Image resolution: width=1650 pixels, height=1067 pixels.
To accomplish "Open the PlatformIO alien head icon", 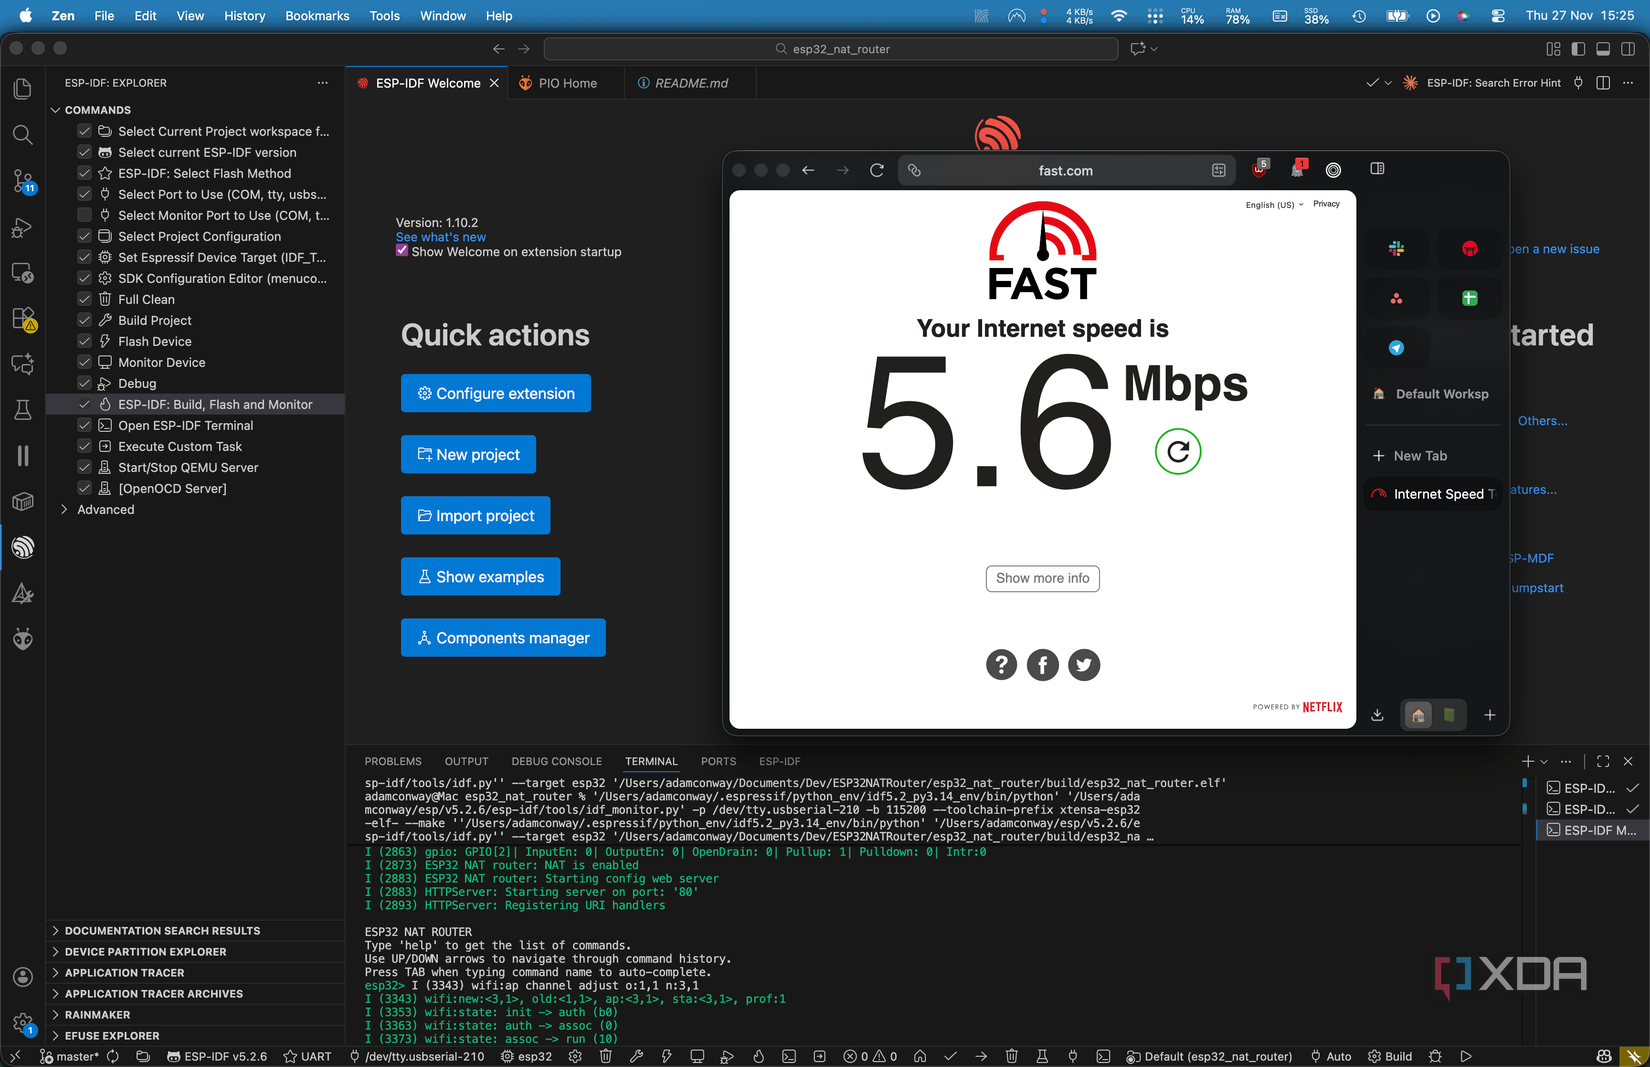I will [22, 639].
